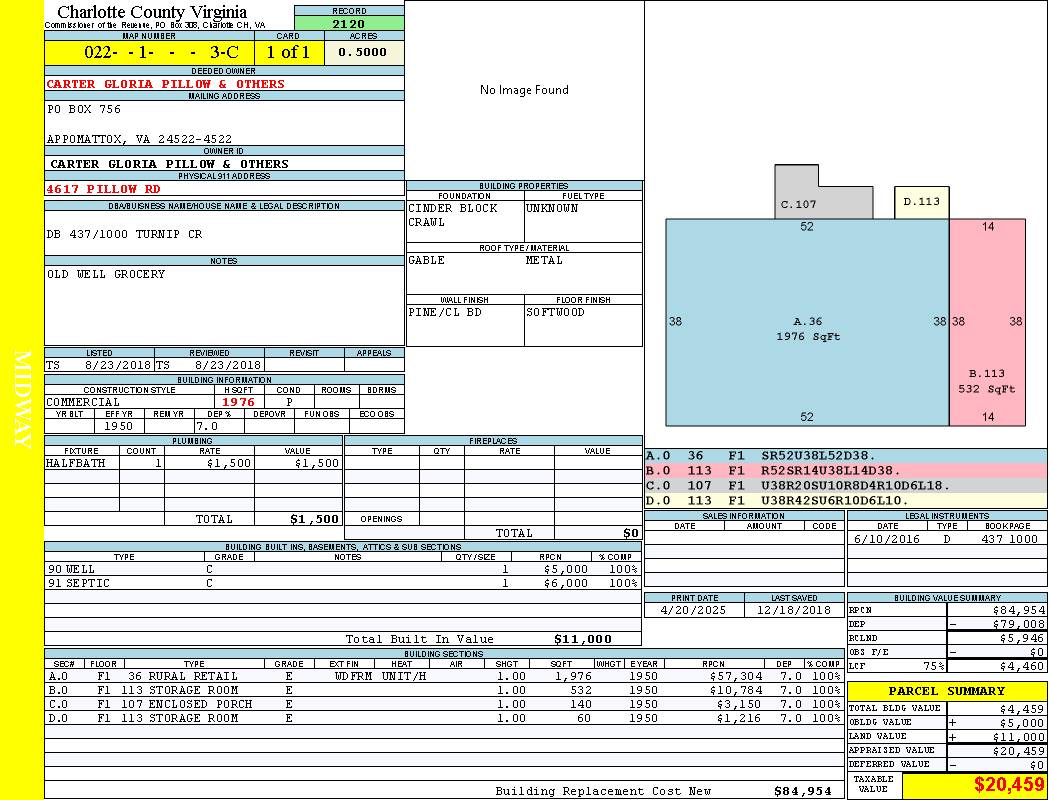
Task: Click the map number 022-1-3-C field
Action: tap(148, 53)
